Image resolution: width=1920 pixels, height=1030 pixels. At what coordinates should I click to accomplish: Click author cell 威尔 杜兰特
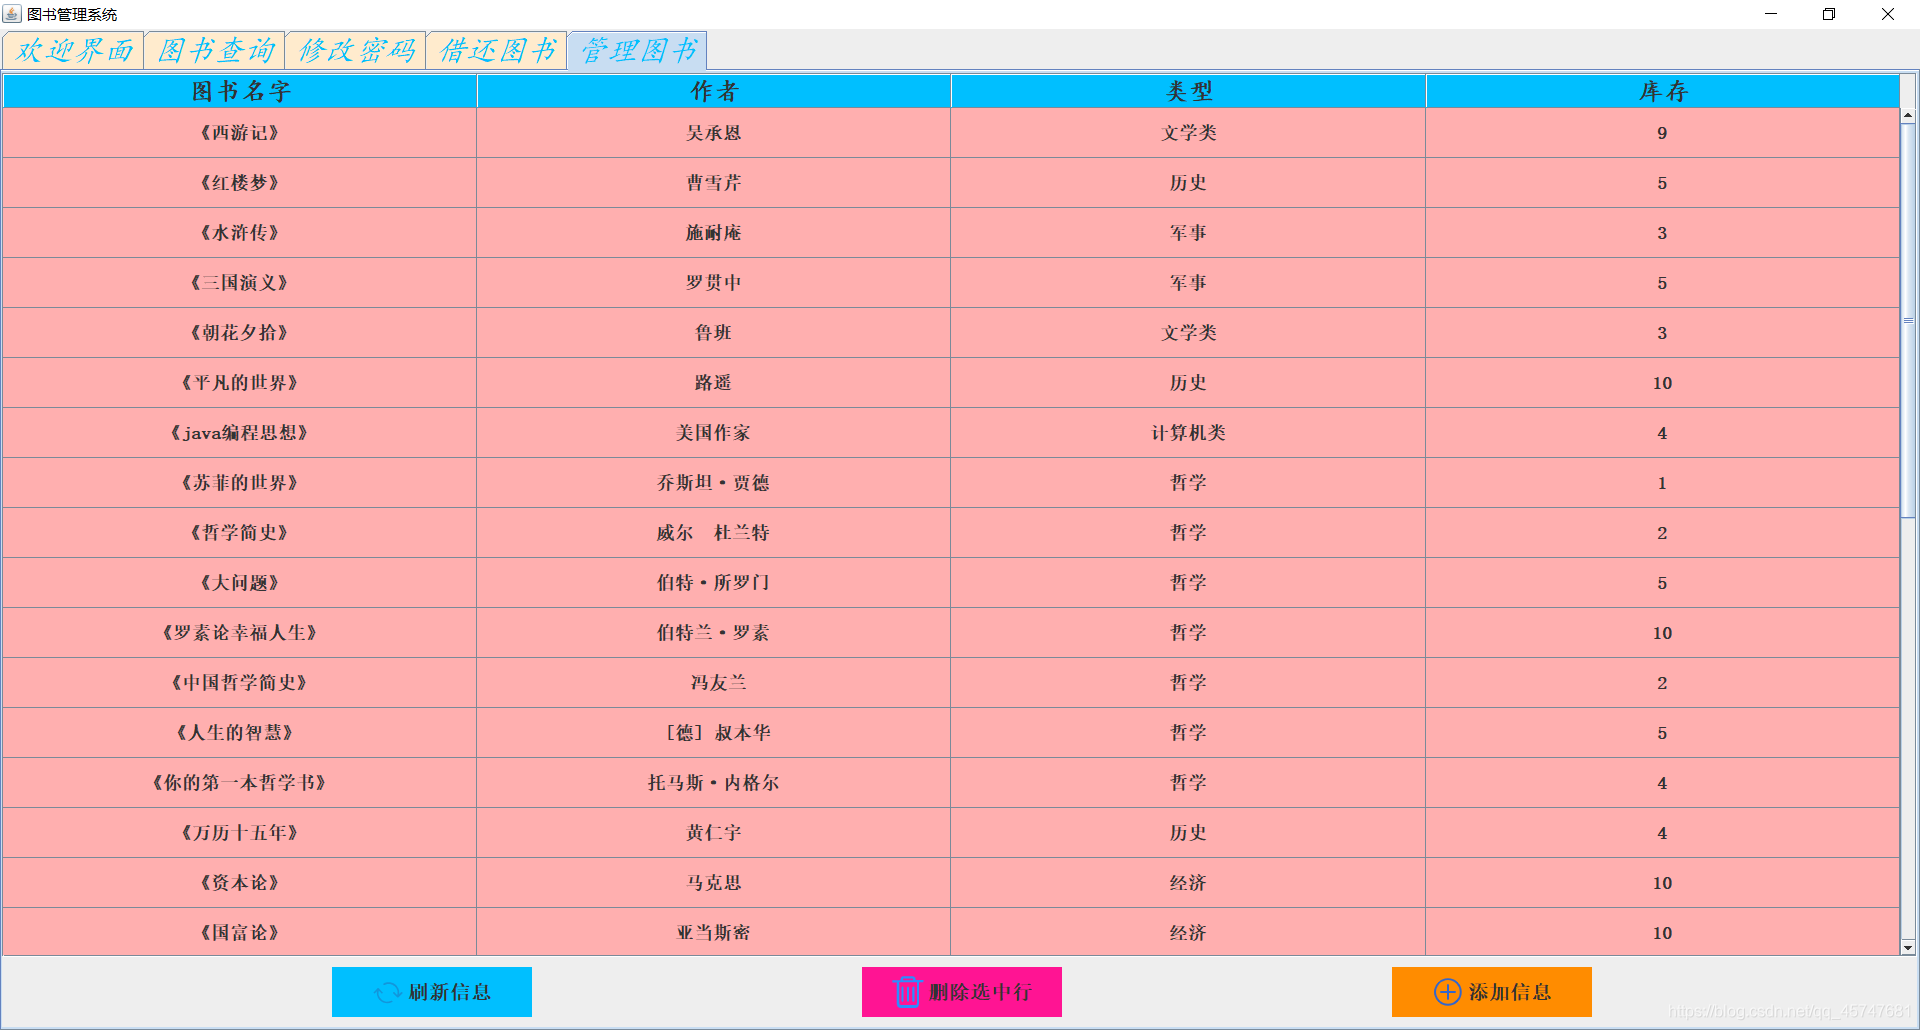[x=714, y=533]
